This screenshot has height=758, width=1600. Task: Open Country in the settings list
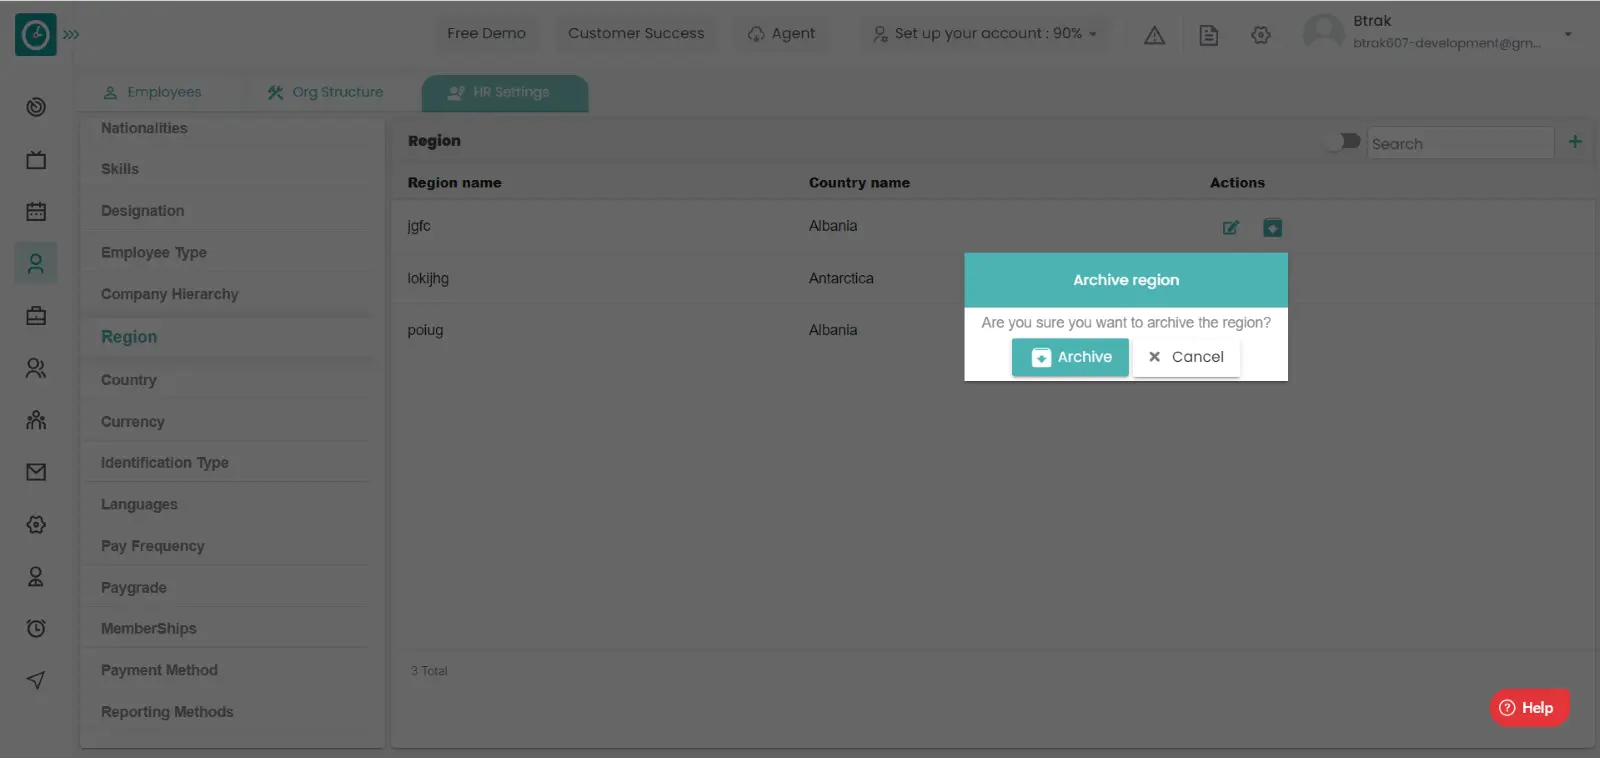click(129, 380)
